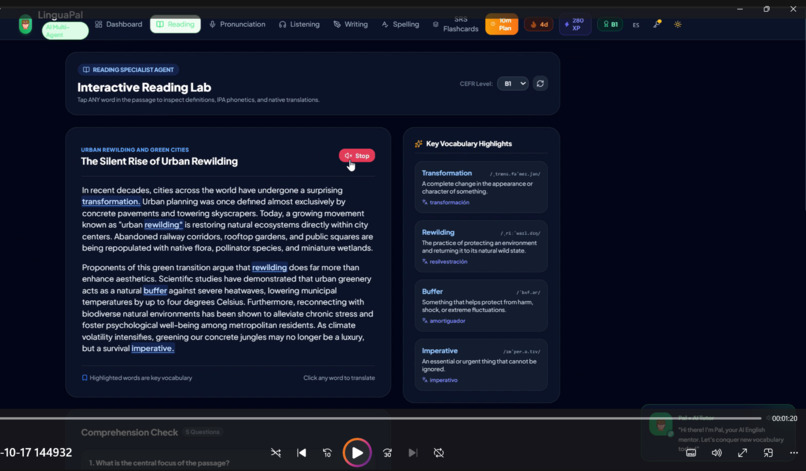Skip forward 30 seconds
This screenshot has width=806, height=471.
[x=388, y=452]
